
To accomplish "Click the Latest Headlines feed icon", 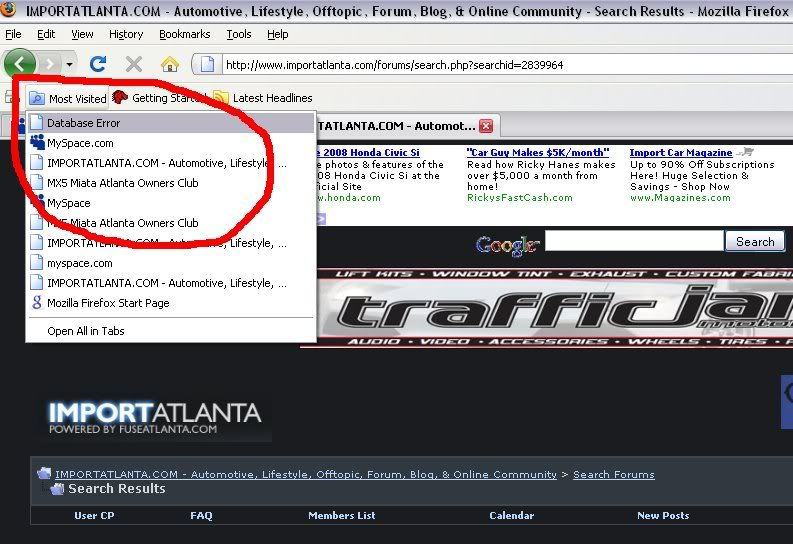I will 221,98.
